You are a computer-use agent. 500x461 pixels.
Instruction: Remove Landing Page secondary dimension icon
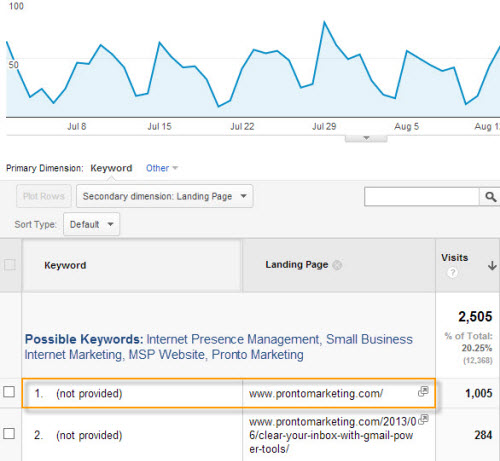click(x=337, y=265)
